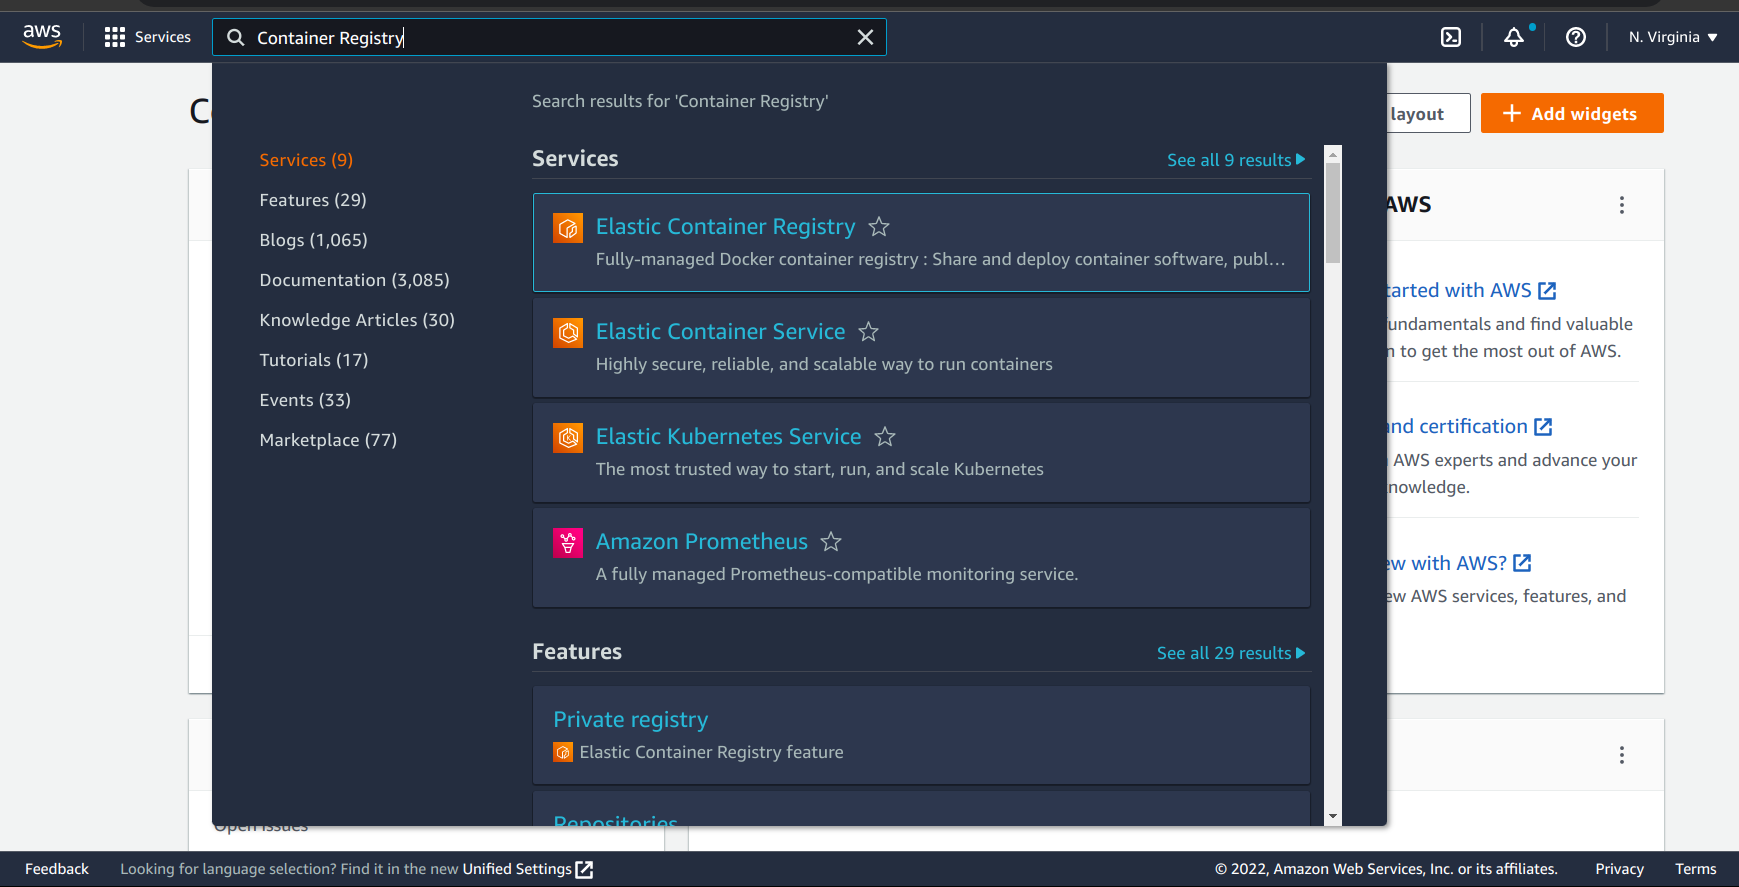The width and height of the screenshot is (1739, 887).
Task: Click the Elastic Container Registry service icon
Action: [x=568, y=228]
